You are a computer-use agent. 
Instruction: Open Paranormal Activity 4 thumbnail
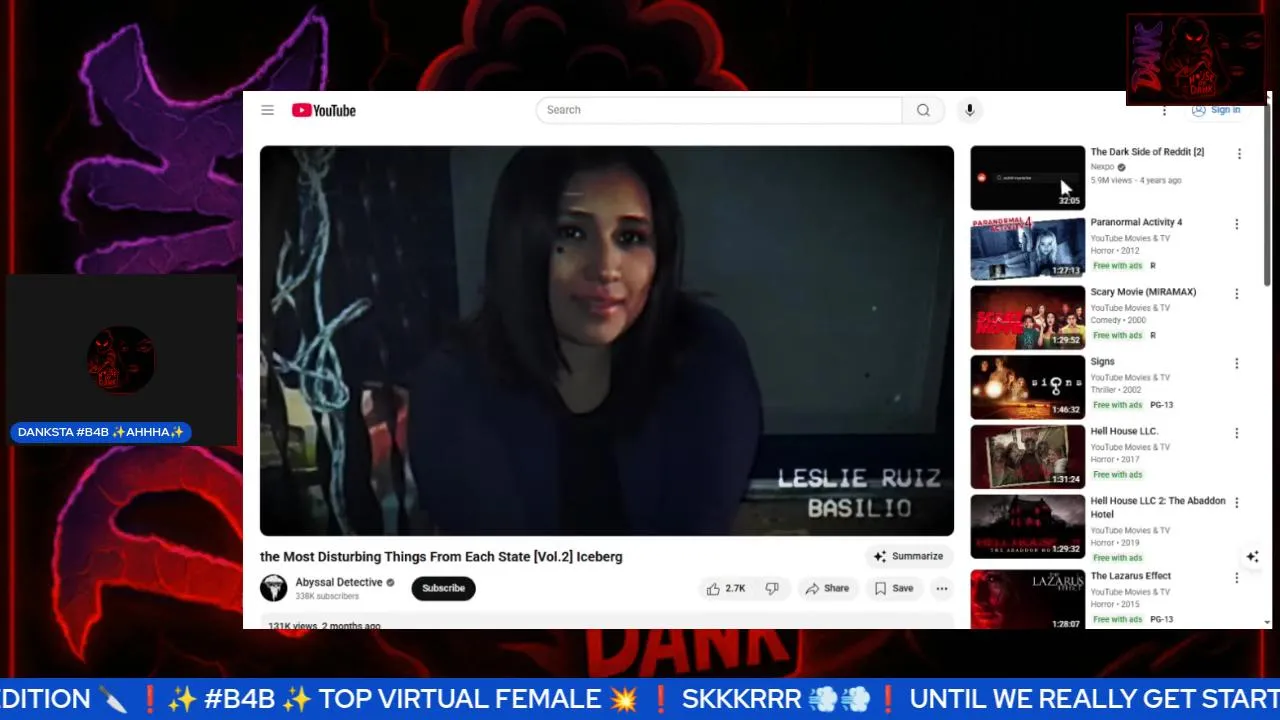point(1027,248)
